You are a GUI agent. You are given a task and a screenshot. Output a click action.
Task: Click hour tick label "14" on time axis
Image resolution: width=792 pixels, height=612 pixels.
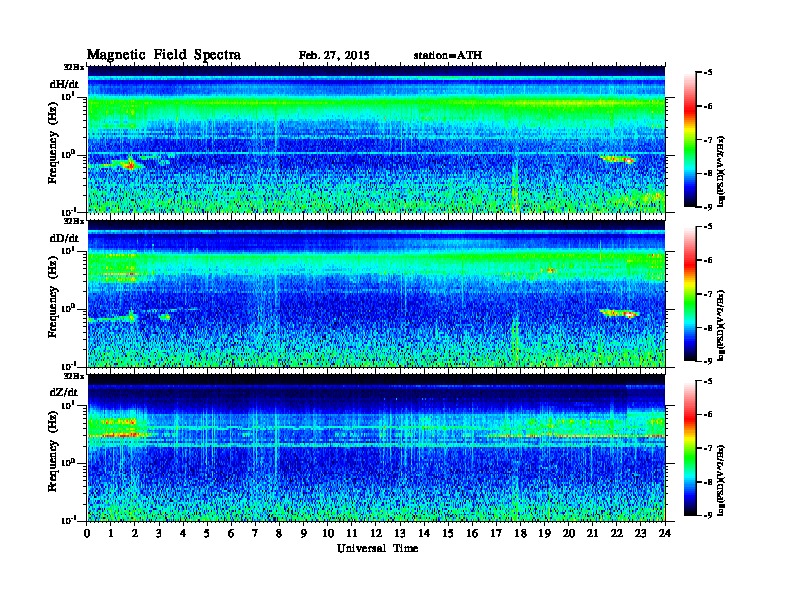click(424, 533)
